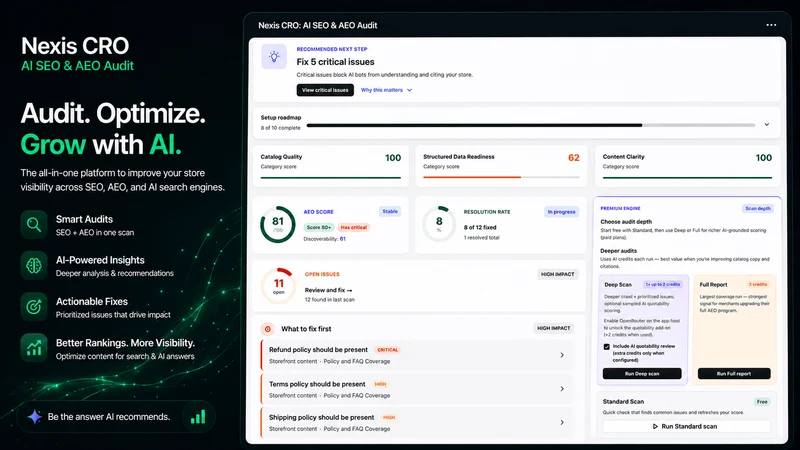Click Catalog Quality score bar
This screenshot has height=450, width=800.
click(331, 178)
